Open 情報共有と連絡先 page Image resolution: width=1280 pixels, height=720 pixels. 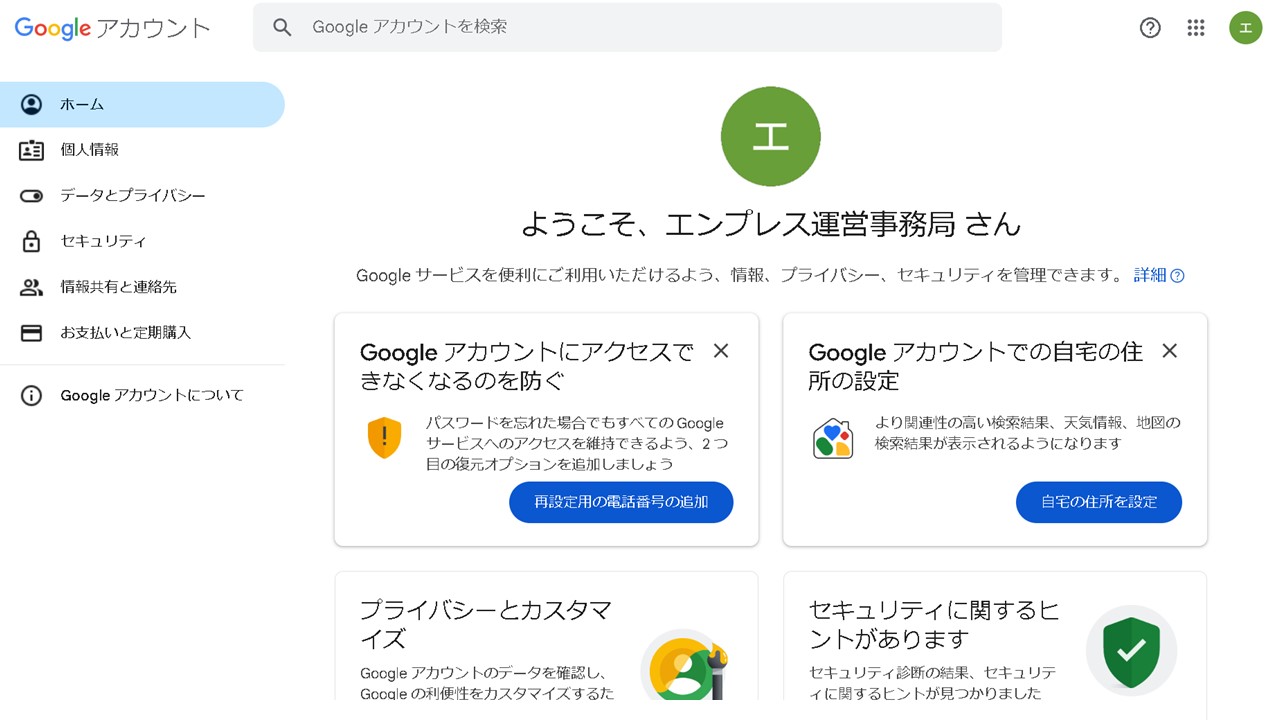pos(118,287)
